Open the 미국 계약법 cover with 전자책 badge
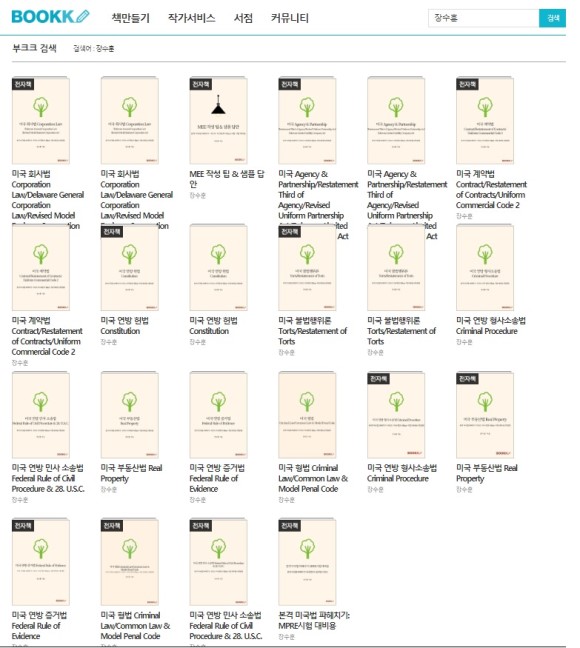This screenshot has width=580, height=648. coord(485,120)
